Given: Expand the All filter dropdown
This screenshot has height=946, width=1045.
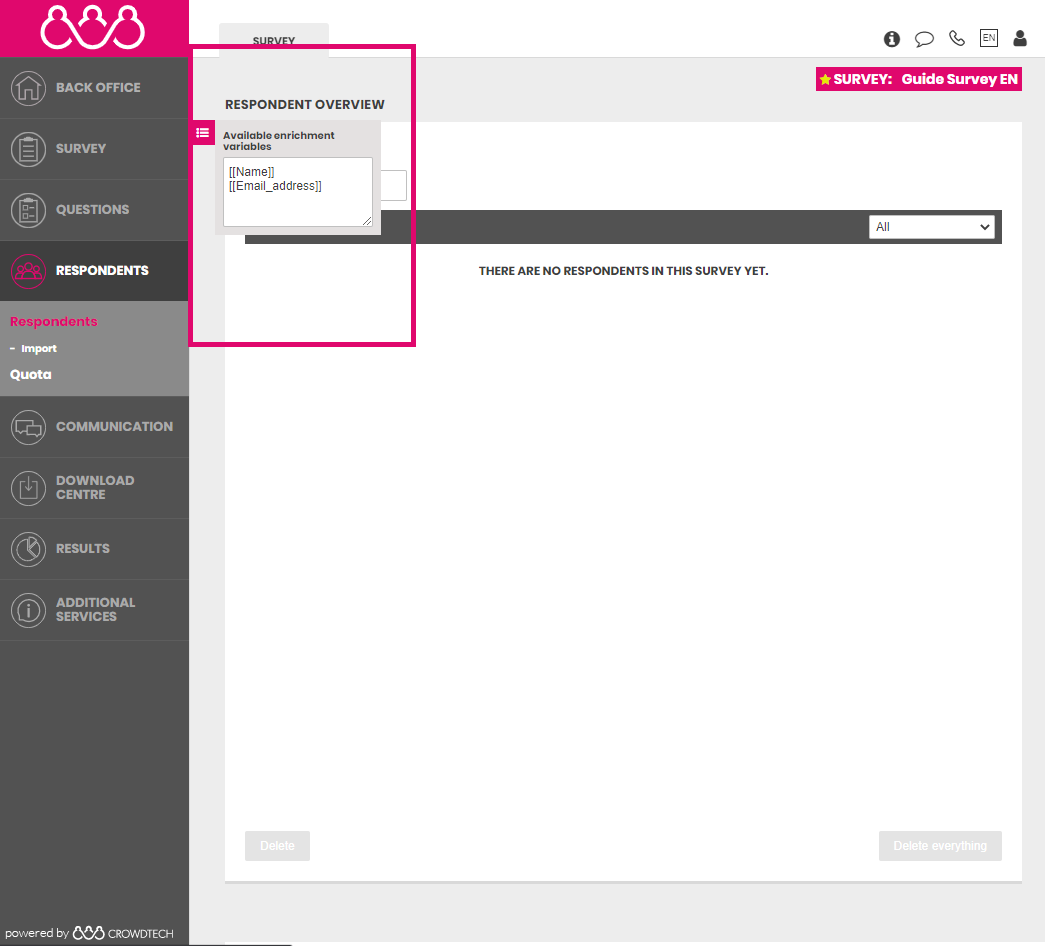Looking at the screenshot, I should pos(932,227).
